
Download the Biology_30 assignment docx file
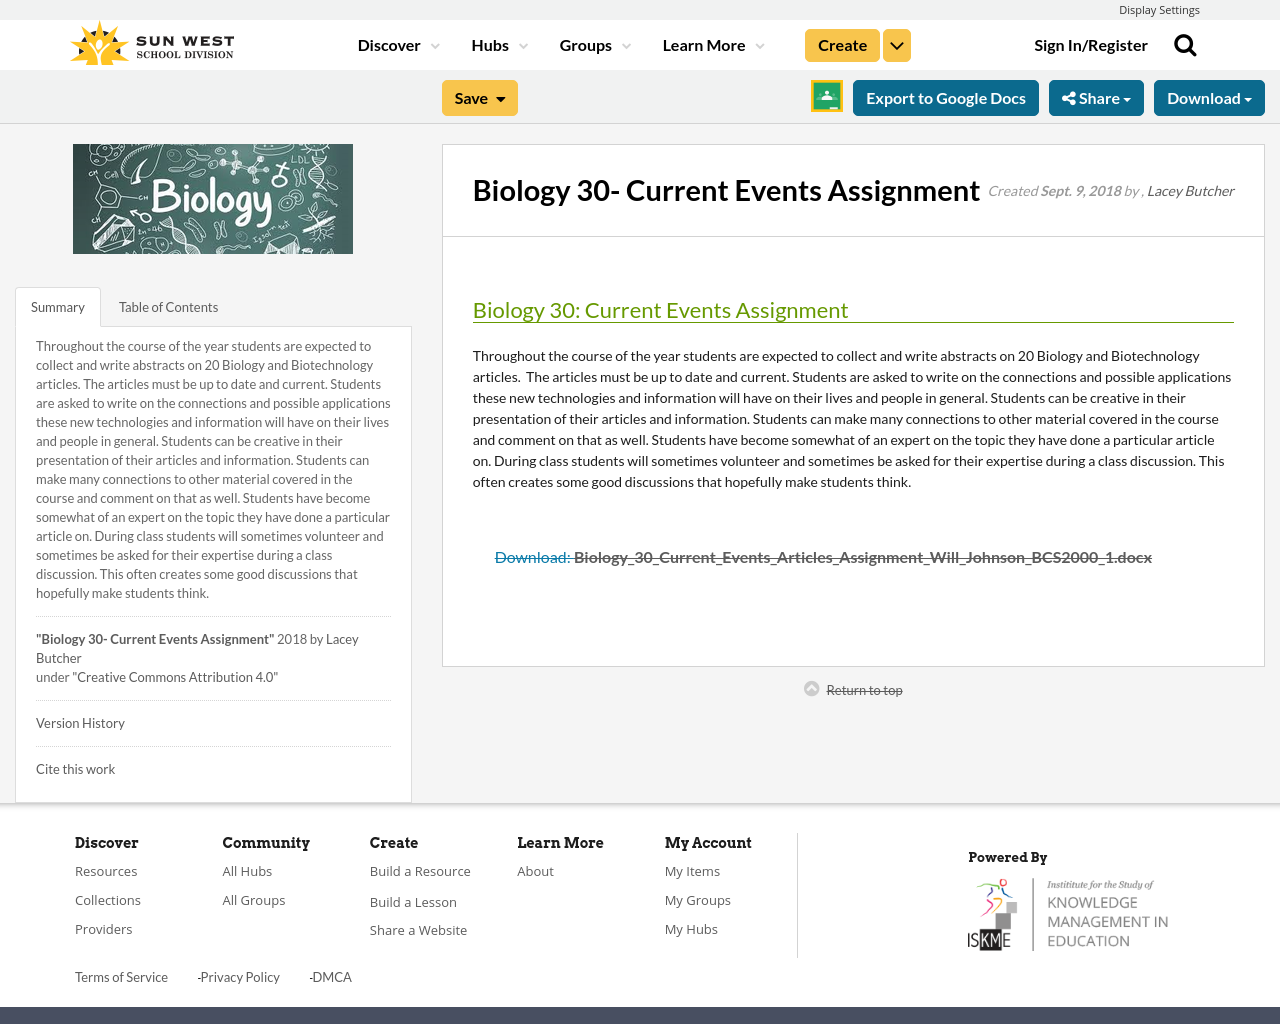point(822,556)
